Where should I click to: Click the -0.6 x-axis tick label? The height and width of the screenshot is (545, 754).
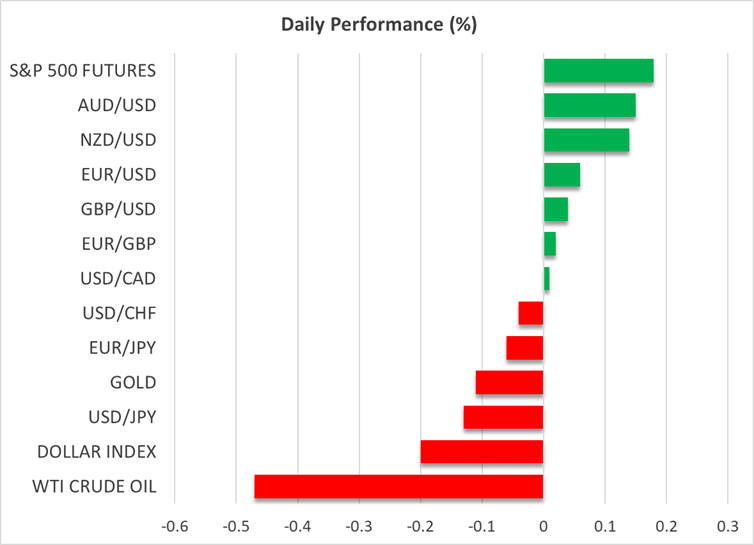pos(173,526)
